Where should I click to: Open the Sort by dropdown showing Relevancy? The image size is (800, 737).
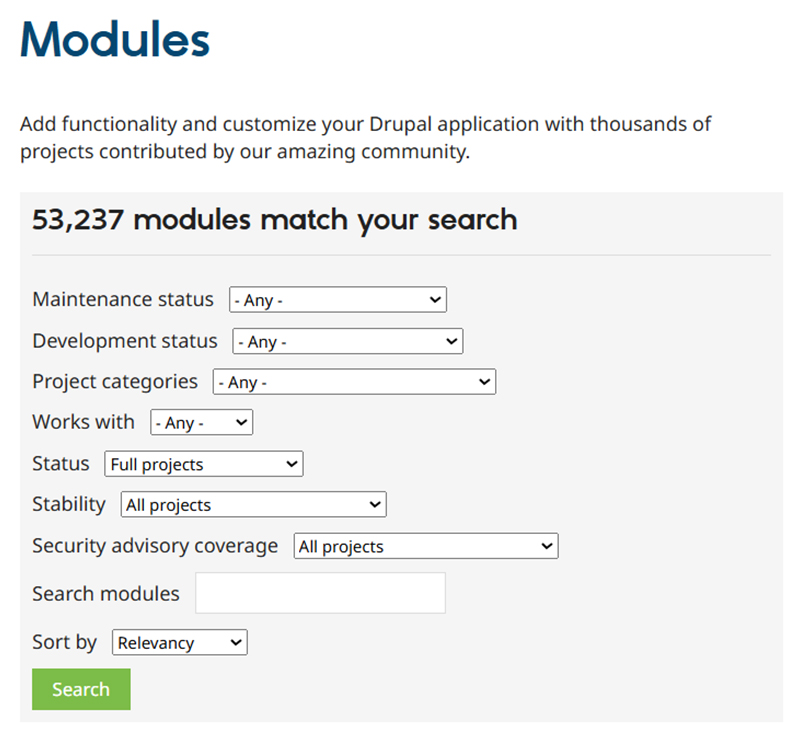(x=179, y=642)
